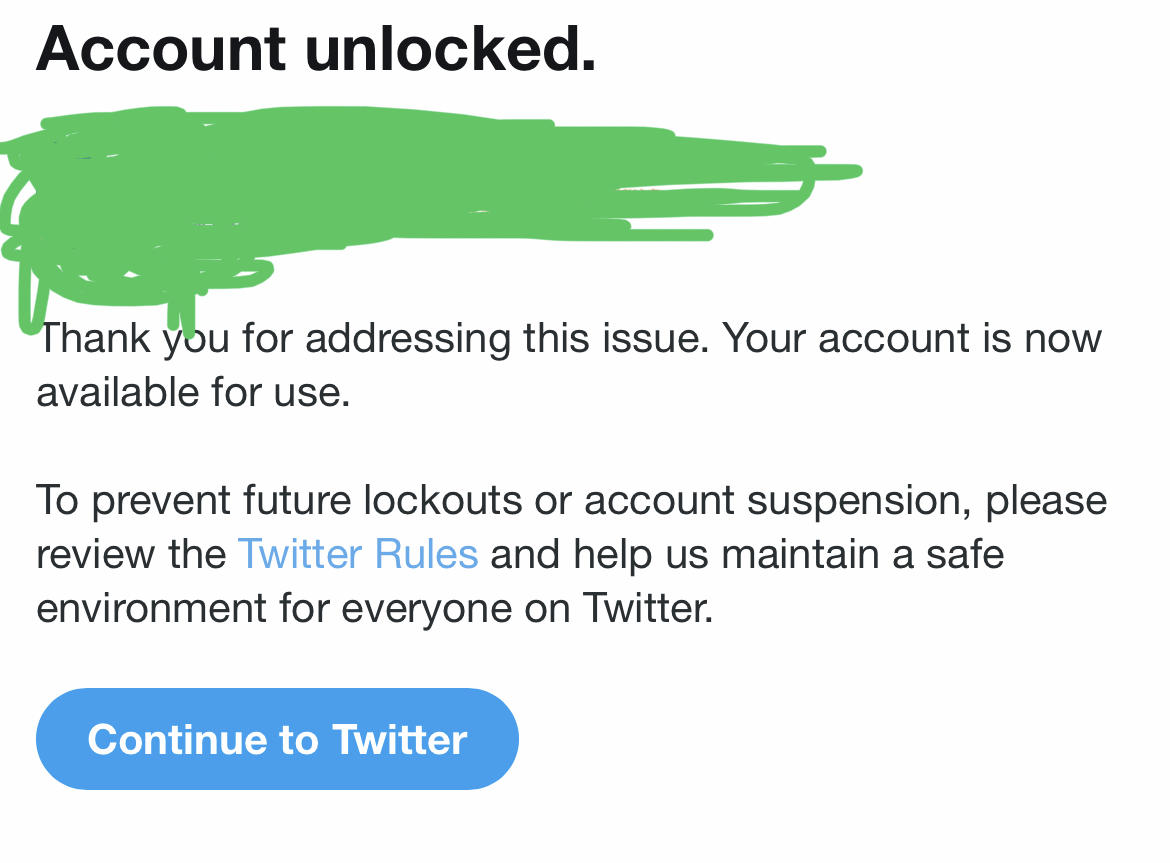Click the word 'Rules' in the blue link
The width and height of the screenshot is (1170, 863).
pos(426,554)
